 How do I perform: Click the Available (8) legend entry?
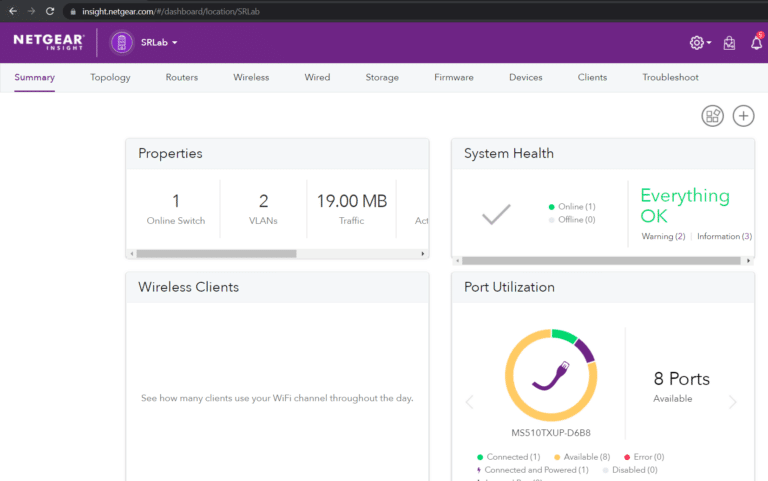[582, 457]
